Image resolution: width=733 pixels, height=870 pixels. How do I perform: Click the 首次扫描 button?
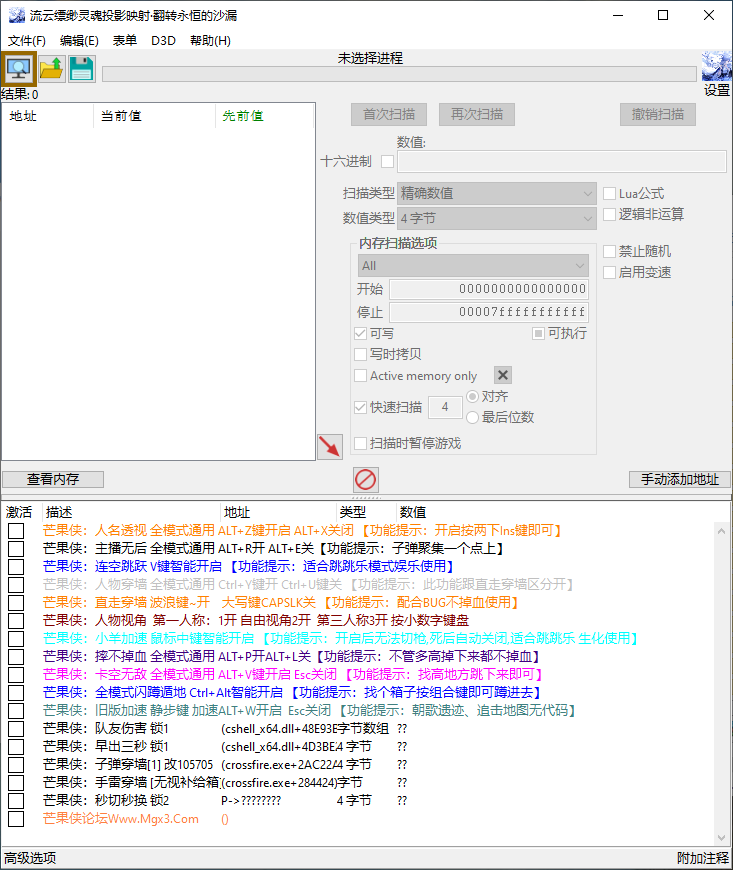pyautogui.click(x=389, y=114)
